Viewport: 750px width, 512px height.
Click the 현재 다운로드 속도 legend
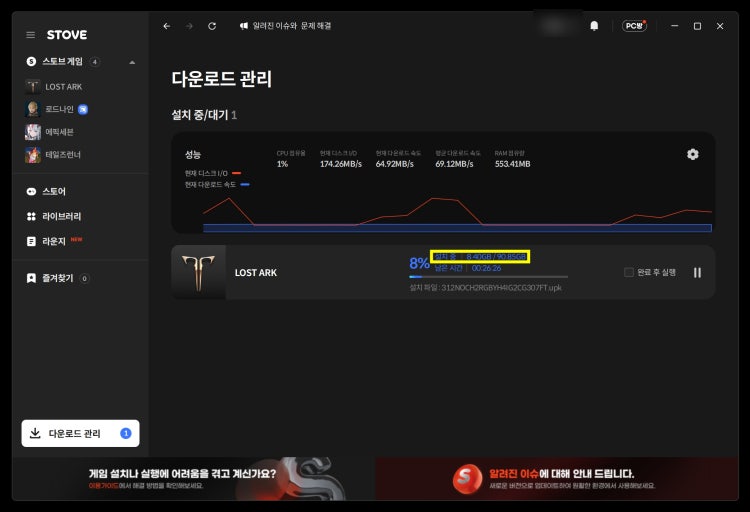pos(217,184)
